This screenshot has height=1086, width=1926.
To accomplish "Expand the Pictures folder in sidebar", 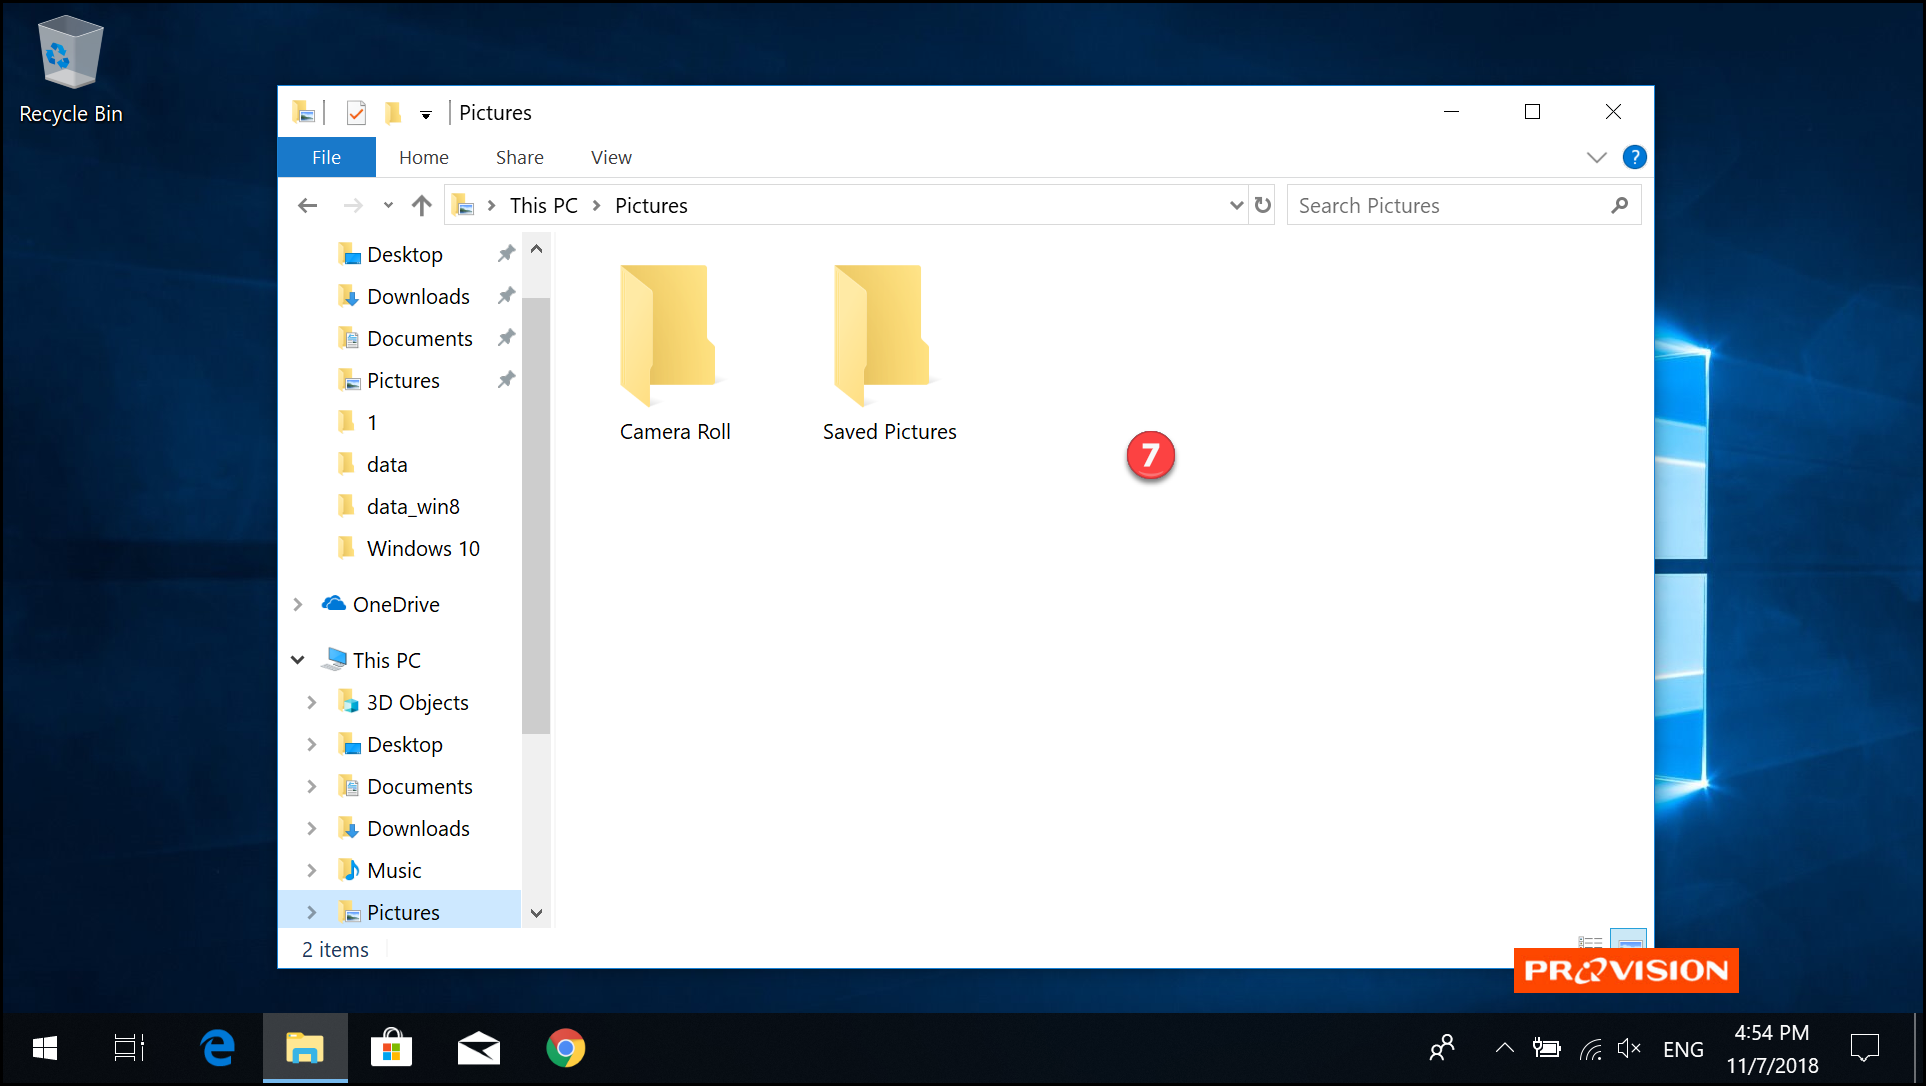I will (312, 911).
